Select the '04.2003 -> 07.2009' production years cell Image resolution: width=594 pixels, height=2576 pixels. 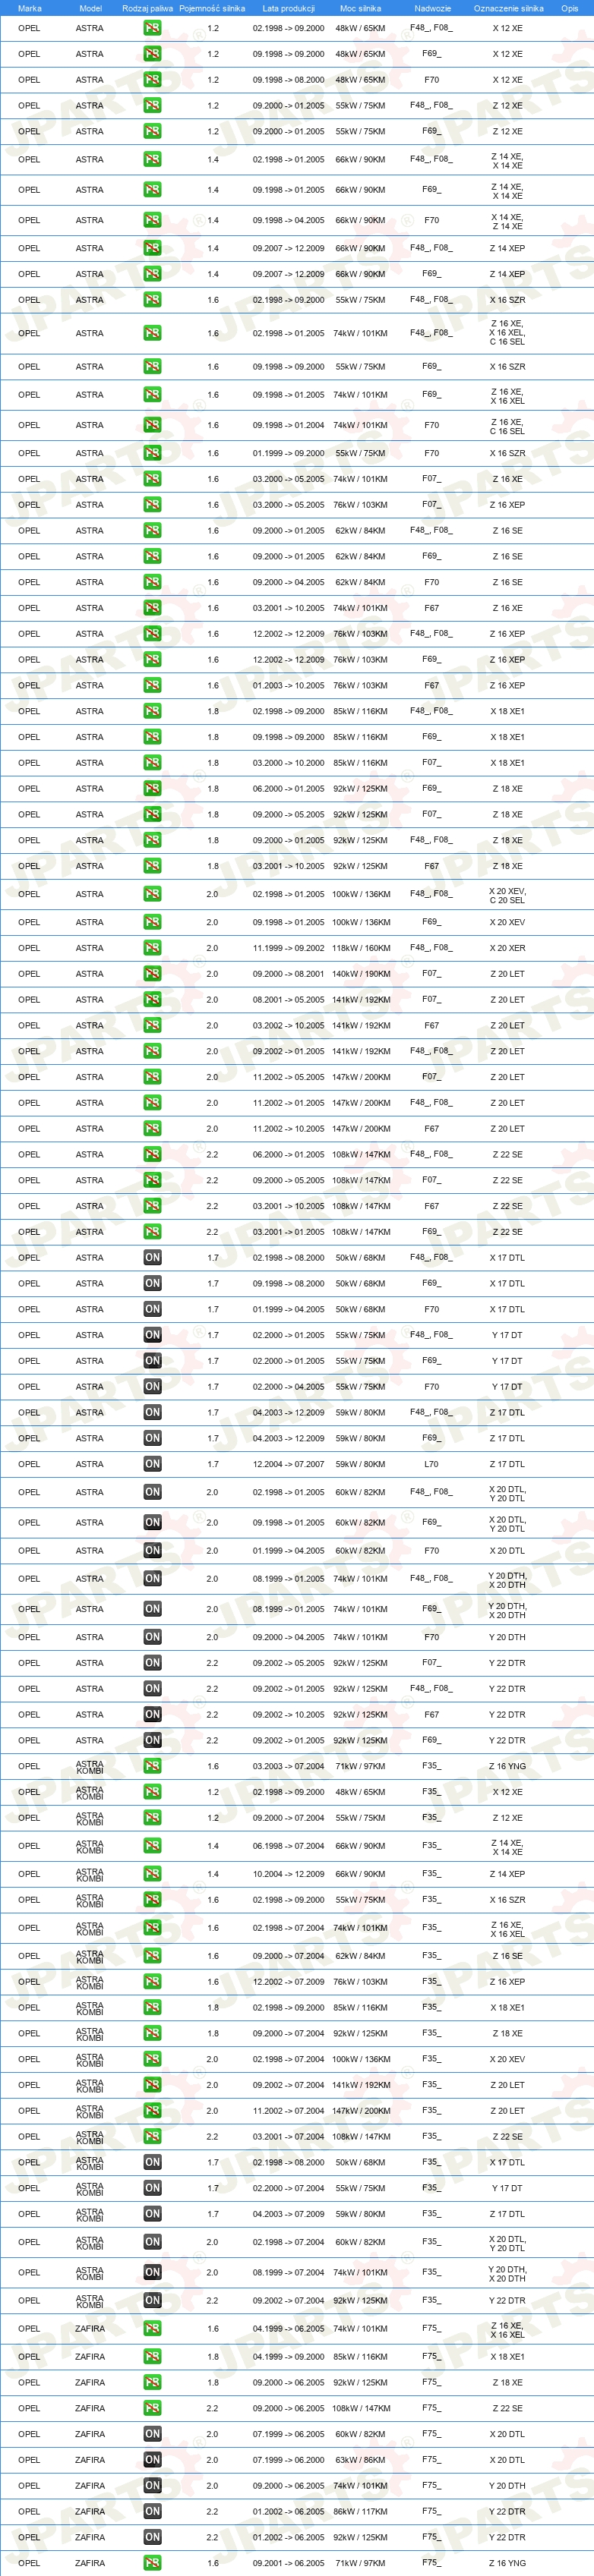(x=288, y=2214)
